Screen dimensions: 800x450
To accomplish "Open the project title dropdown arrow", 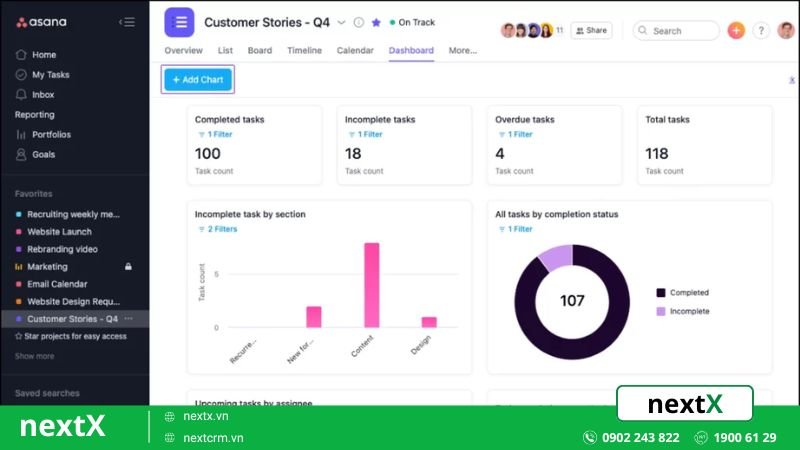I will pyautogui.click(x=341, y=22).
